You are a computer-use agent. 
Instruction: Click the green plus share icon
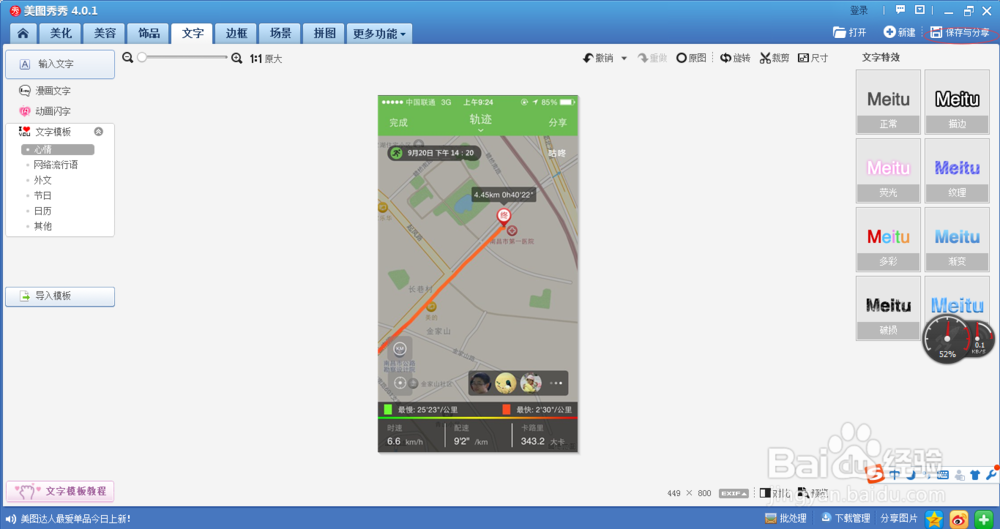pyautogui.click(x=984, y=518)
